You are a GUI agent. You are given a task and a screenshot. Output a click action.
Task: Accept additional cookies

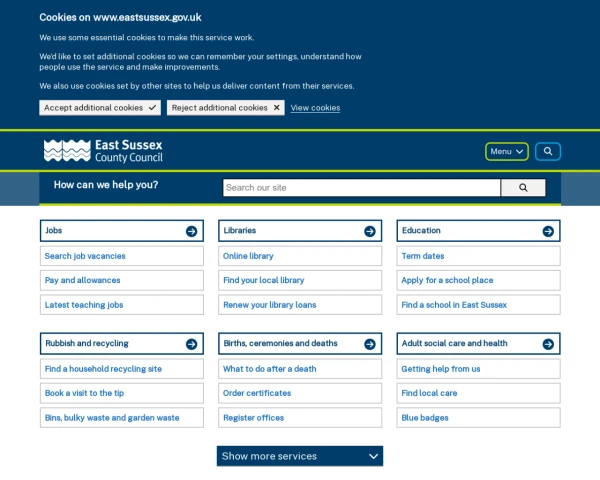(x=100, y=108)
